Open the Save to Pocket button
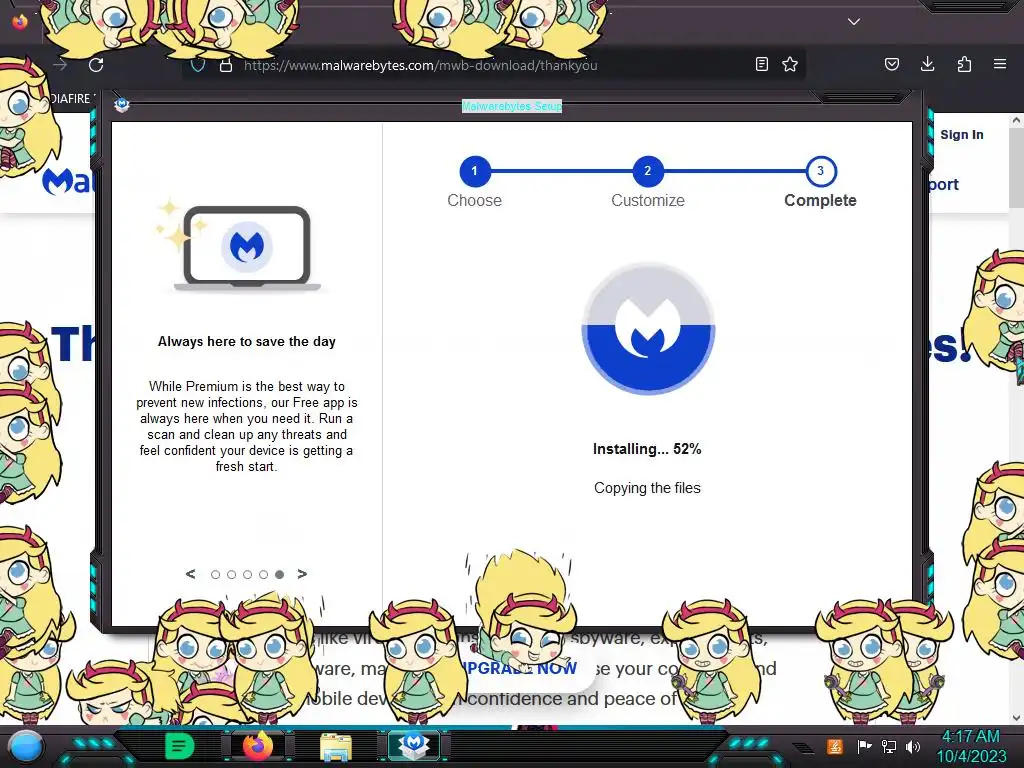1024x768 pixels. coord(891,64)
